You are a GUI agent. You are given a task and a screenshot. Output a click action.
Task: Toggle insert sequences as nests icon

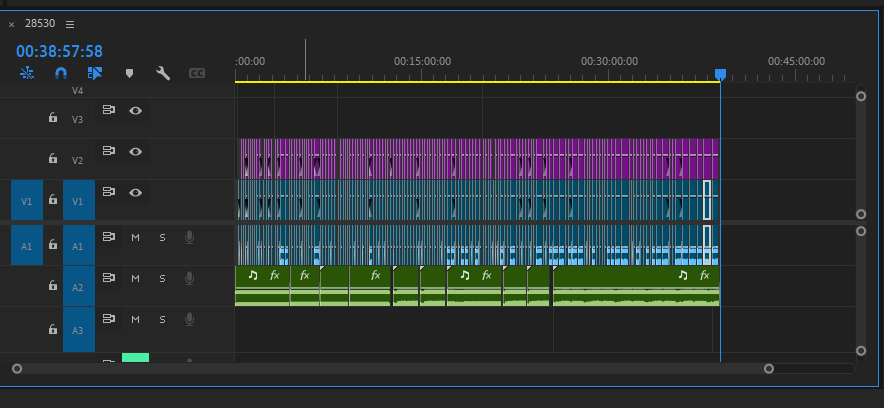26,73
